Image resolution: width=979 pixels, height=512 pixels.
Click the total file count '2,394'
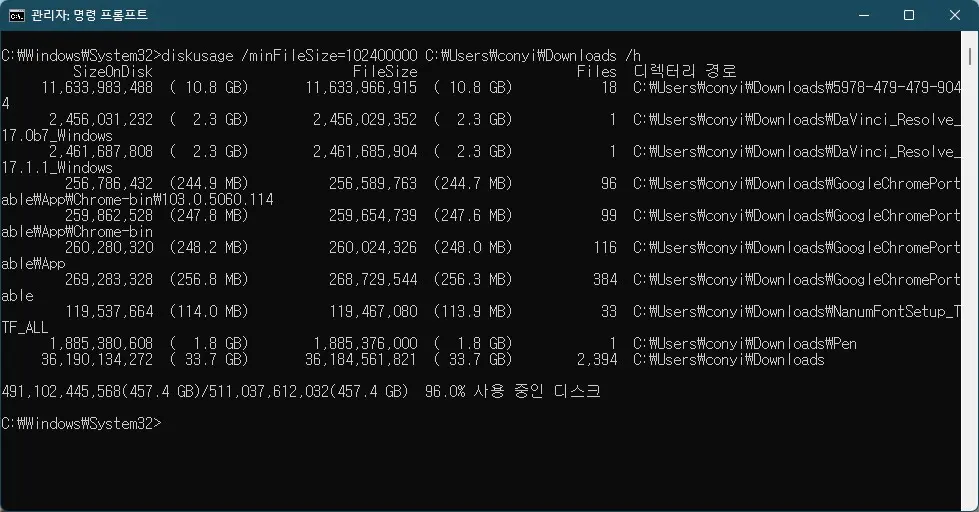[x=597, y=360]
